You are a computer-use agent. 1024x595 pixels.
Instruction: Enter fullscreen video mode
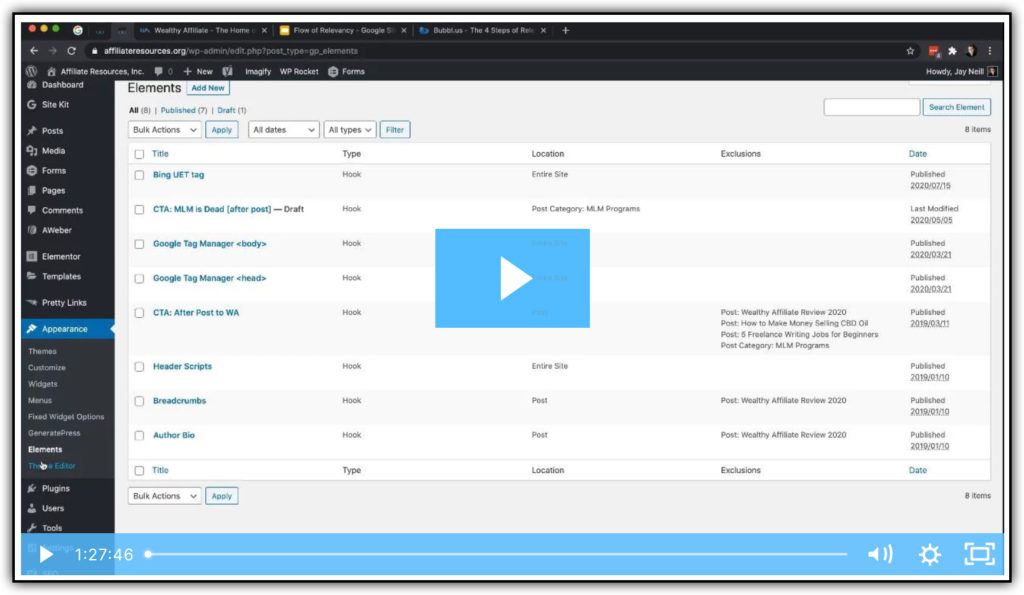click(979, 554)
